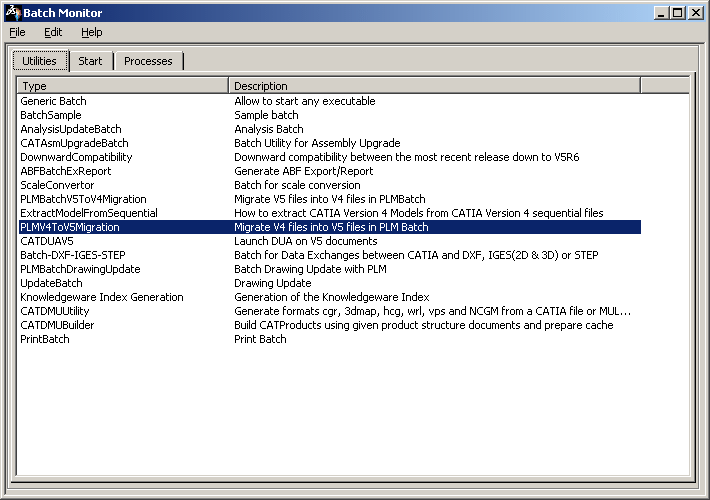Select CATAsmUpgradeBatch utility

pos(74,143)
